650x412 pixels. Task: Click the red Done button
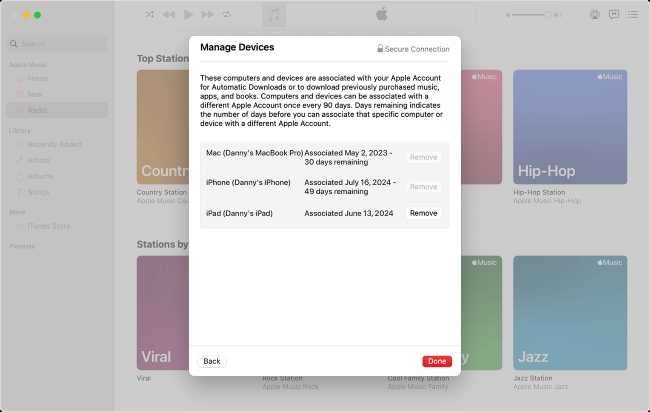coord(437,361)
